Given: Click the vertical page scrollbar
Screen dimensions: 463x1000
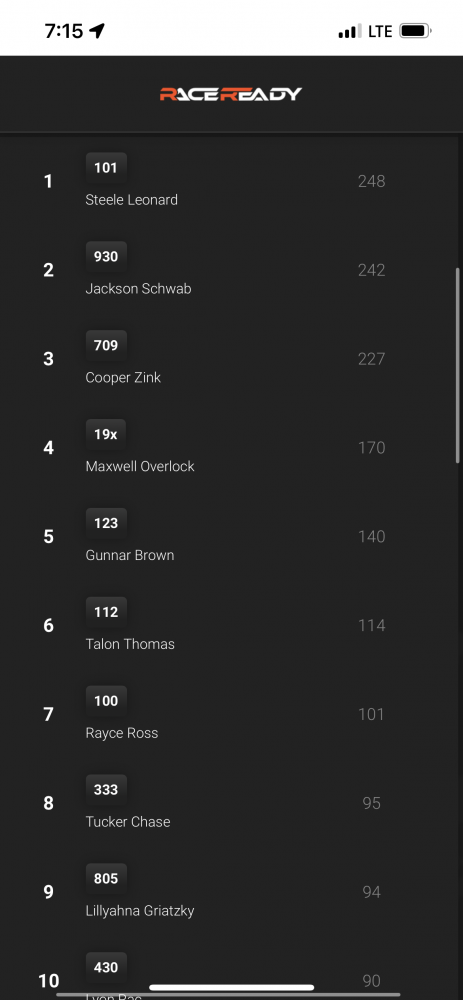Looking at the screenshot, I should click(x=457, y=365).
